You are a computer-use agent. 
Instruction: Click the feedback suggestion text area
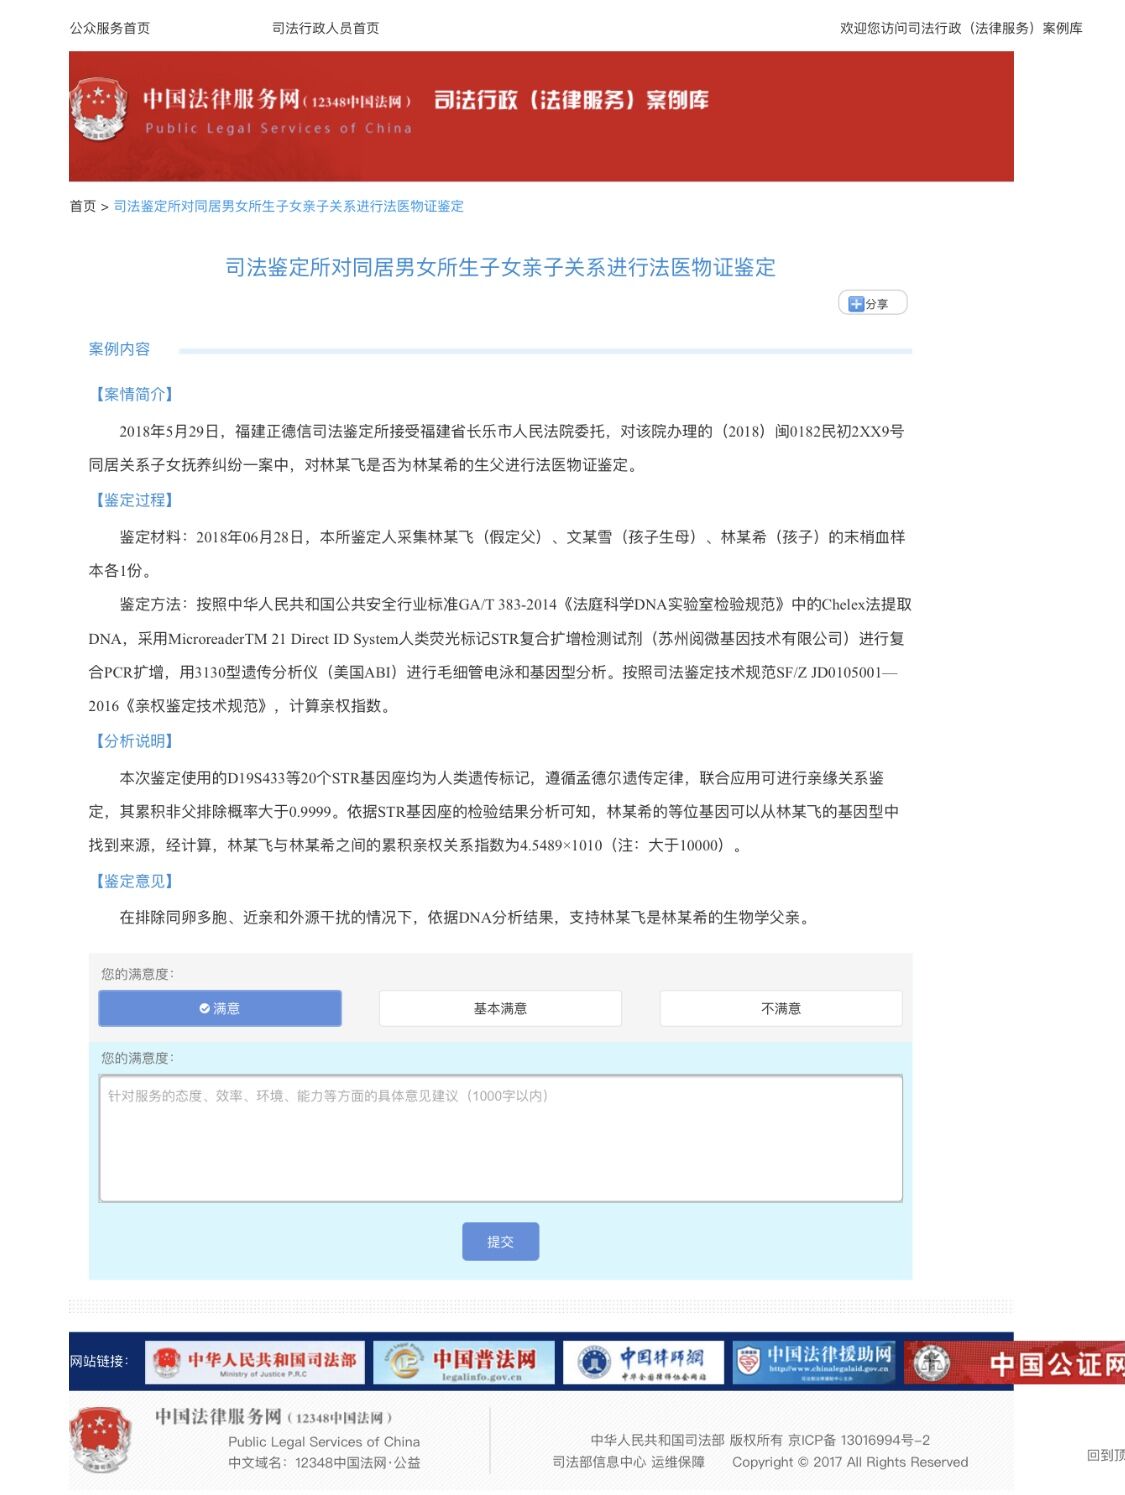click(500, 1138)
